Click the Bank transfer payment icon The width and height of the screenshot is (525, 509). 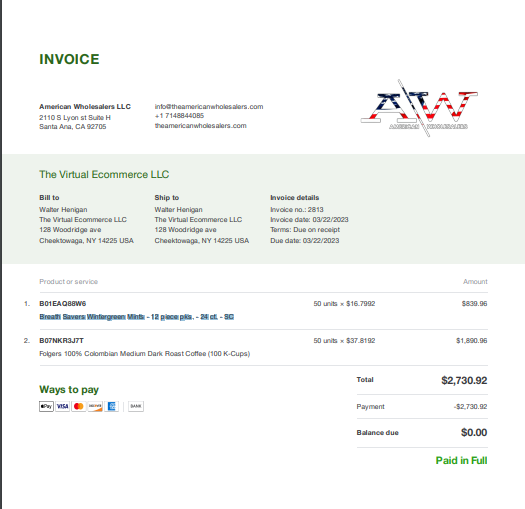pyautogui.click(x=136, y=406)
